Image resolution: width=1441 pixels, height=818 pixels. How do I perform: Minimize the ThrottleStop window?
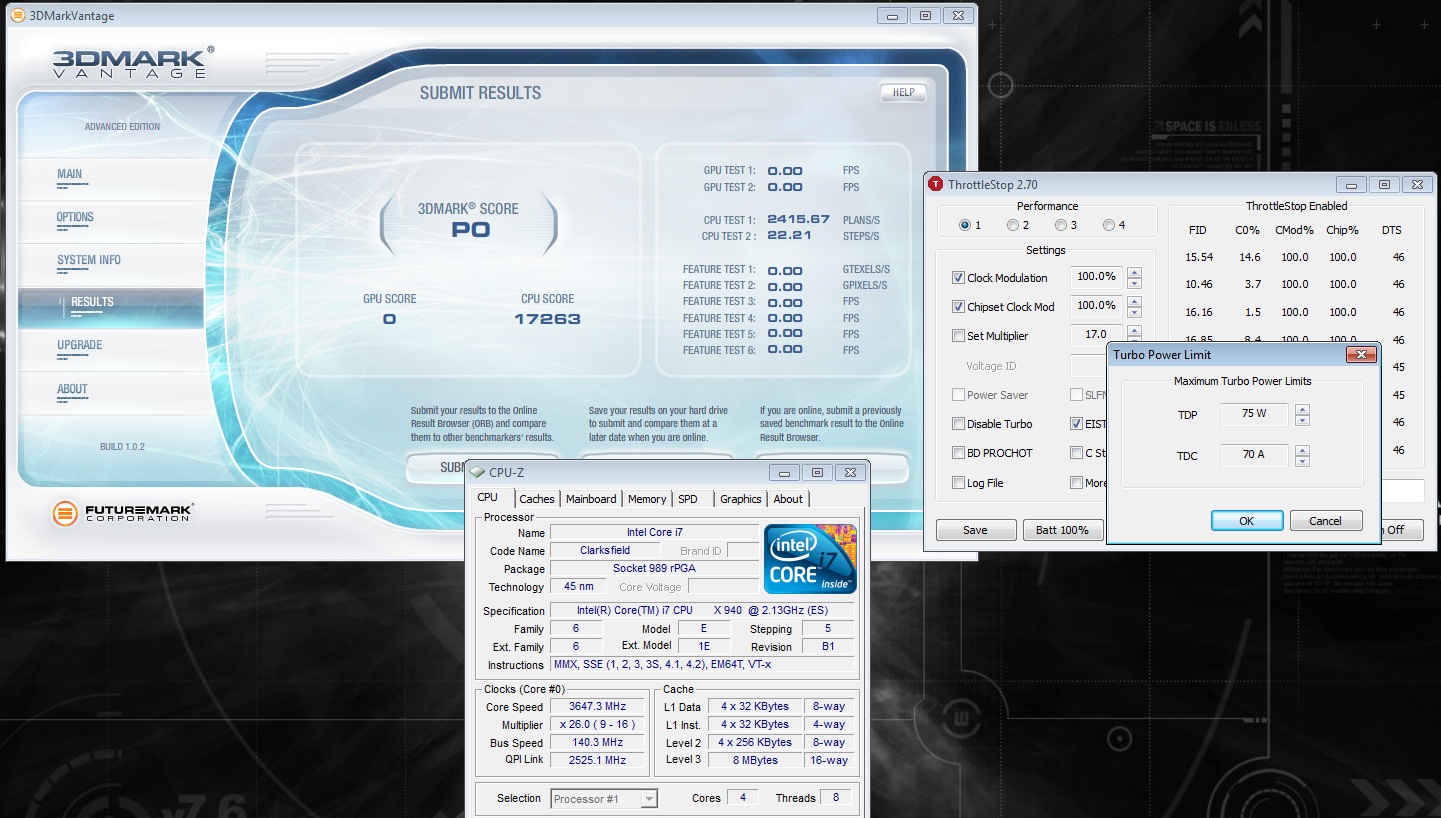pyautogui.click(x=1351, y=184)
